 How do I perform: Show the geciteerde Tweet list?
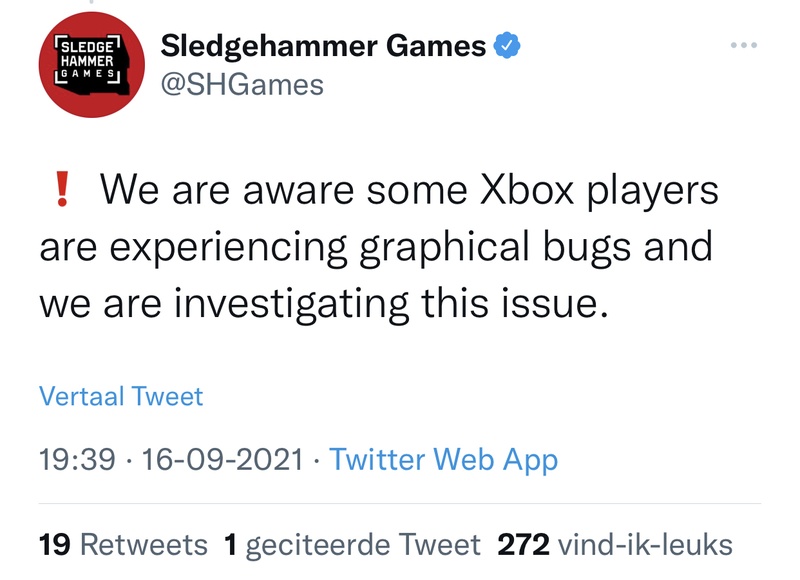(363, 545)
